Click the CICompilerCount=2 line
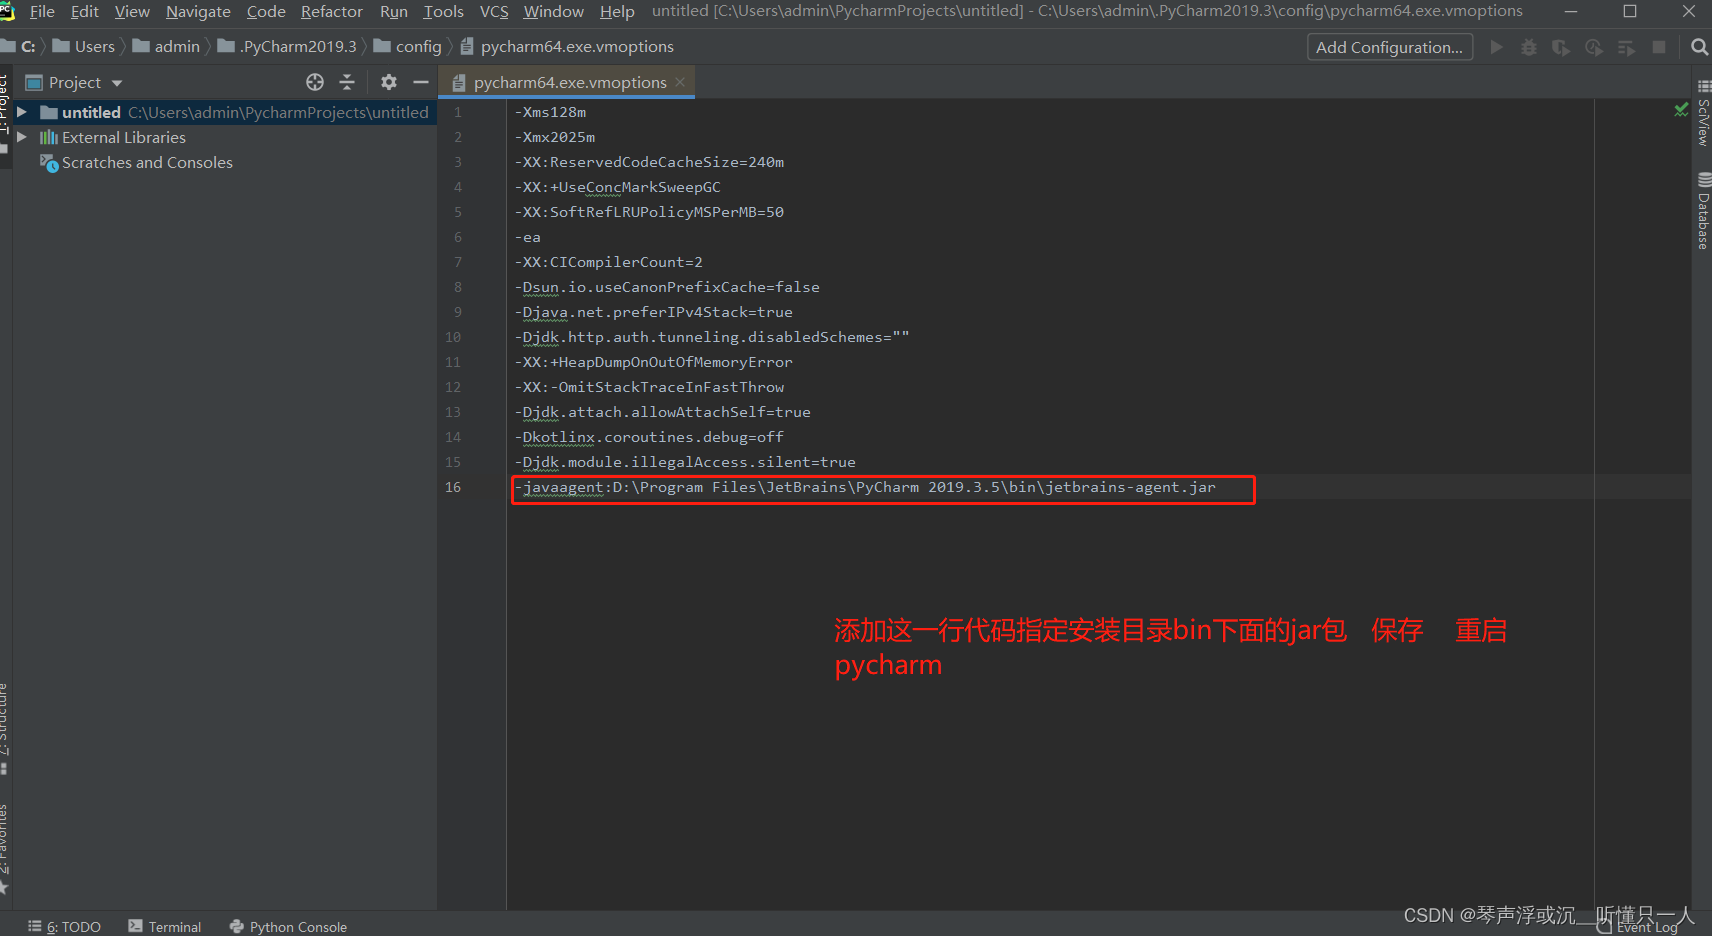Screen dimensions: 1712x936 [608, 262]
